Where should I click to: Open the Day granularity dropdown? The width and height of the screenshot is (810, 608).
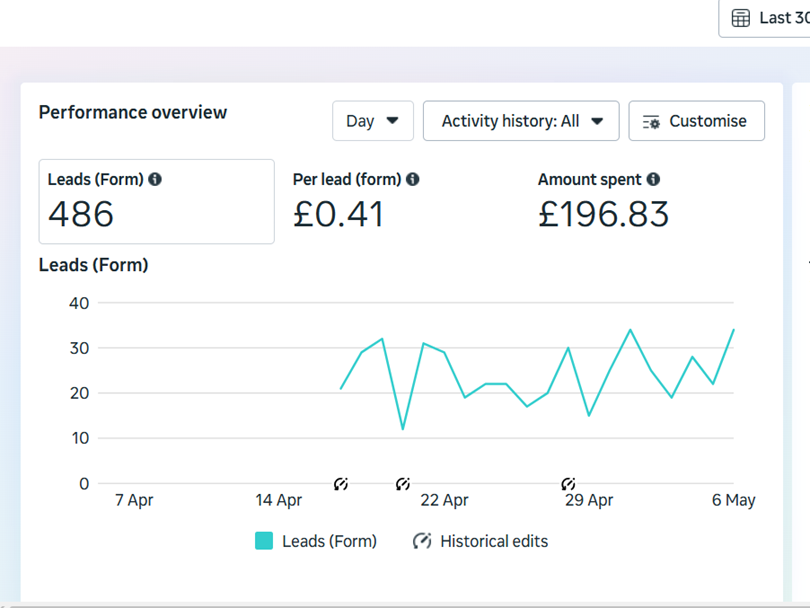click(x=372, y=121)
